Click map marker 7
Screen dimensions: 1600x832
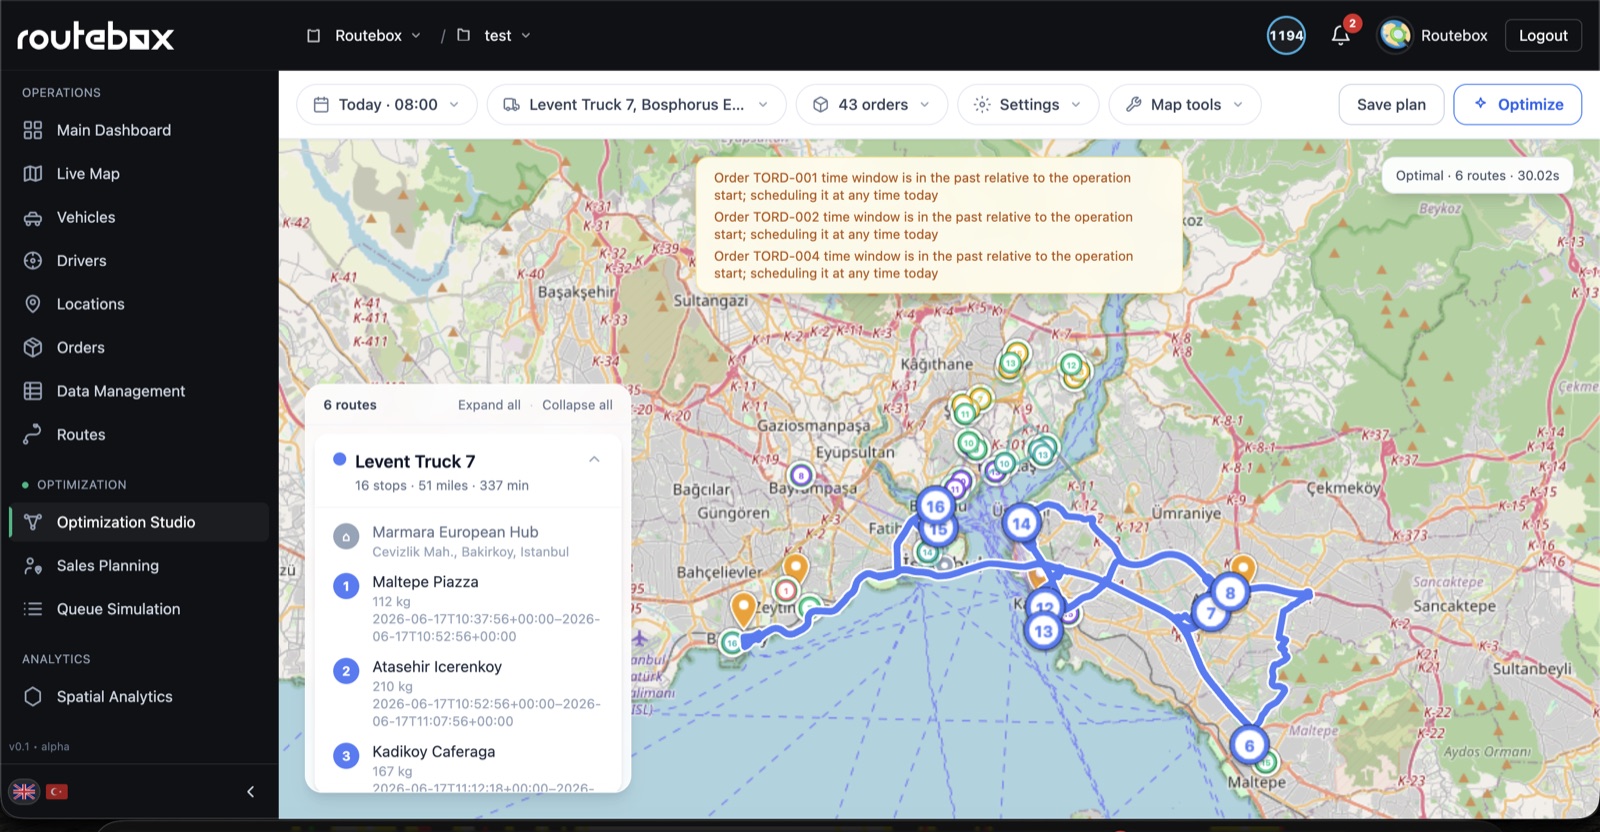pyautogui.click(x=1211, y=614)
